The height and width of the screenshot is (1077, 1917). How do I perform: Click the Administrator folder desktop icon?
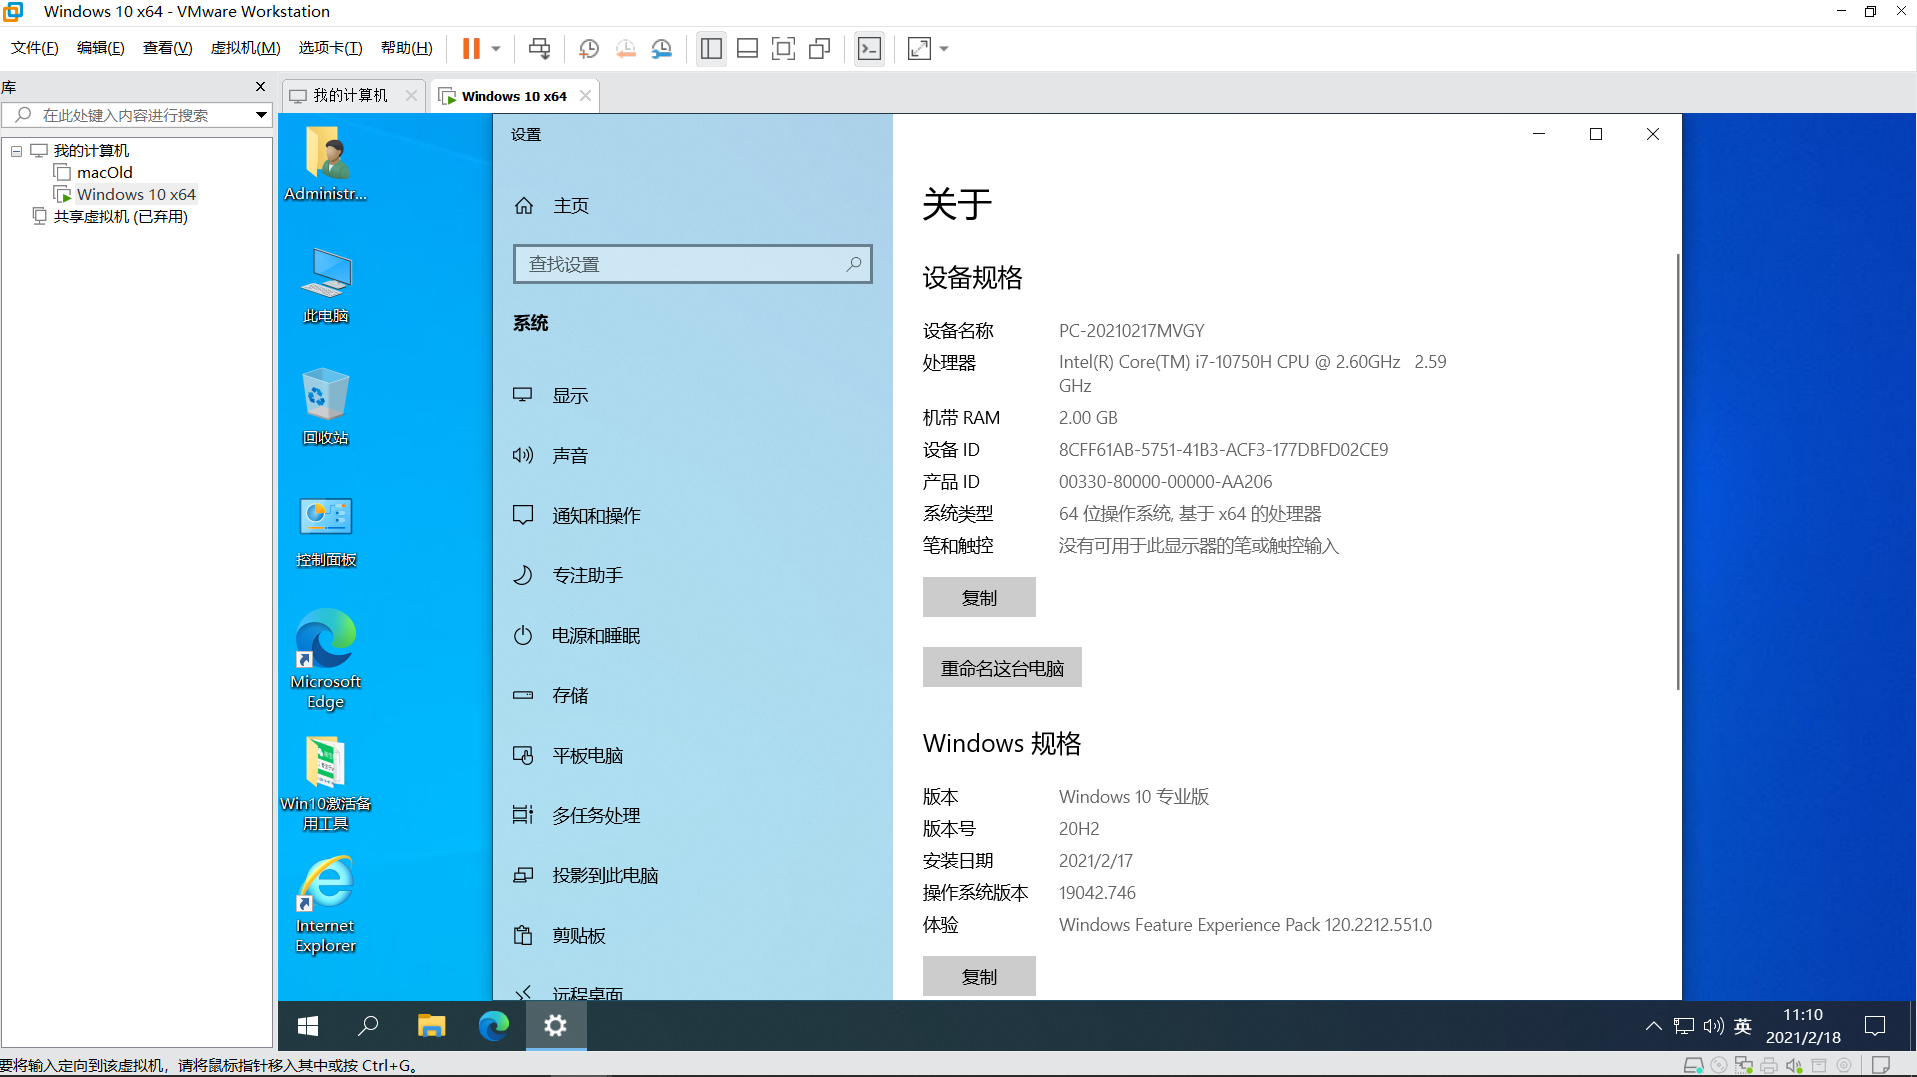[326, 163]
